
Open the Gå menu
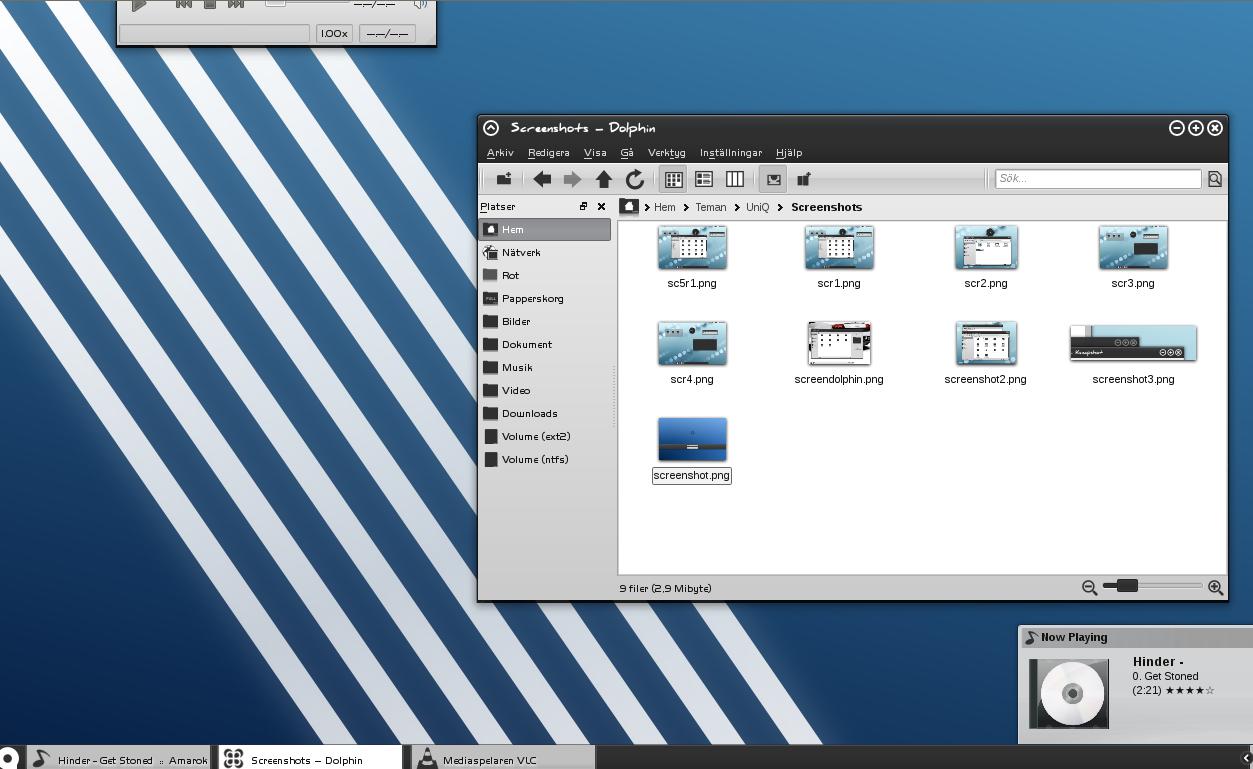tap(627, 153)
